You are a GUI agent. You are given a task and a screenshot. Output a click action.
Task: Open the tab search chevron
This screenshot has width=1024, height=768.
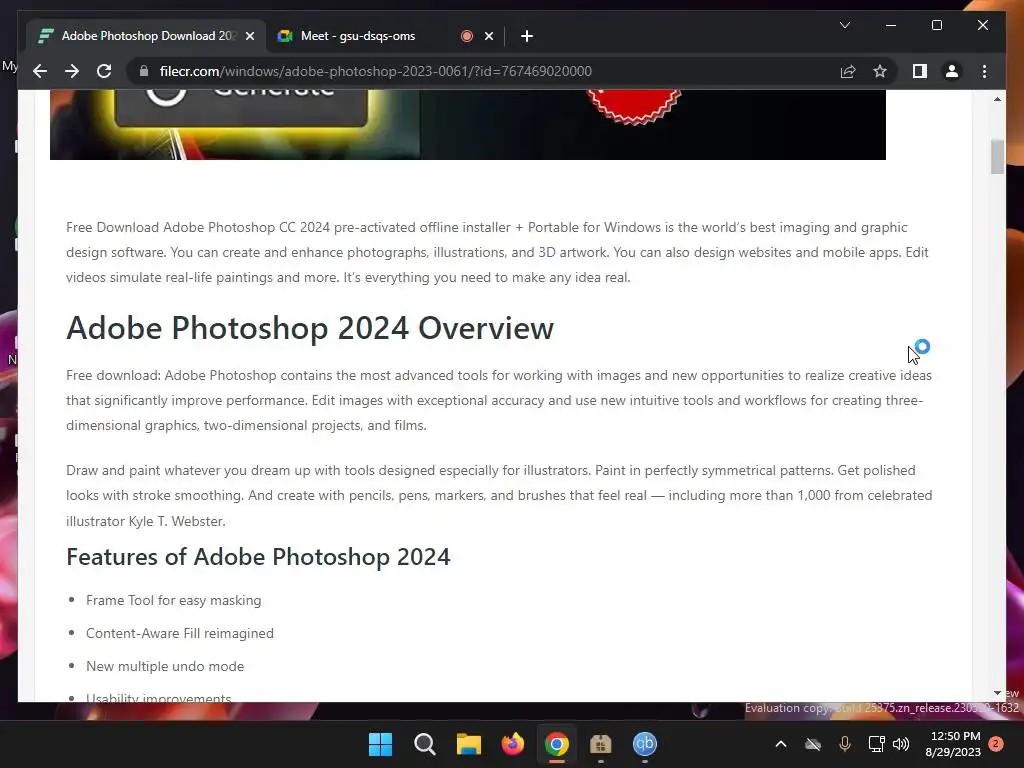844,25
